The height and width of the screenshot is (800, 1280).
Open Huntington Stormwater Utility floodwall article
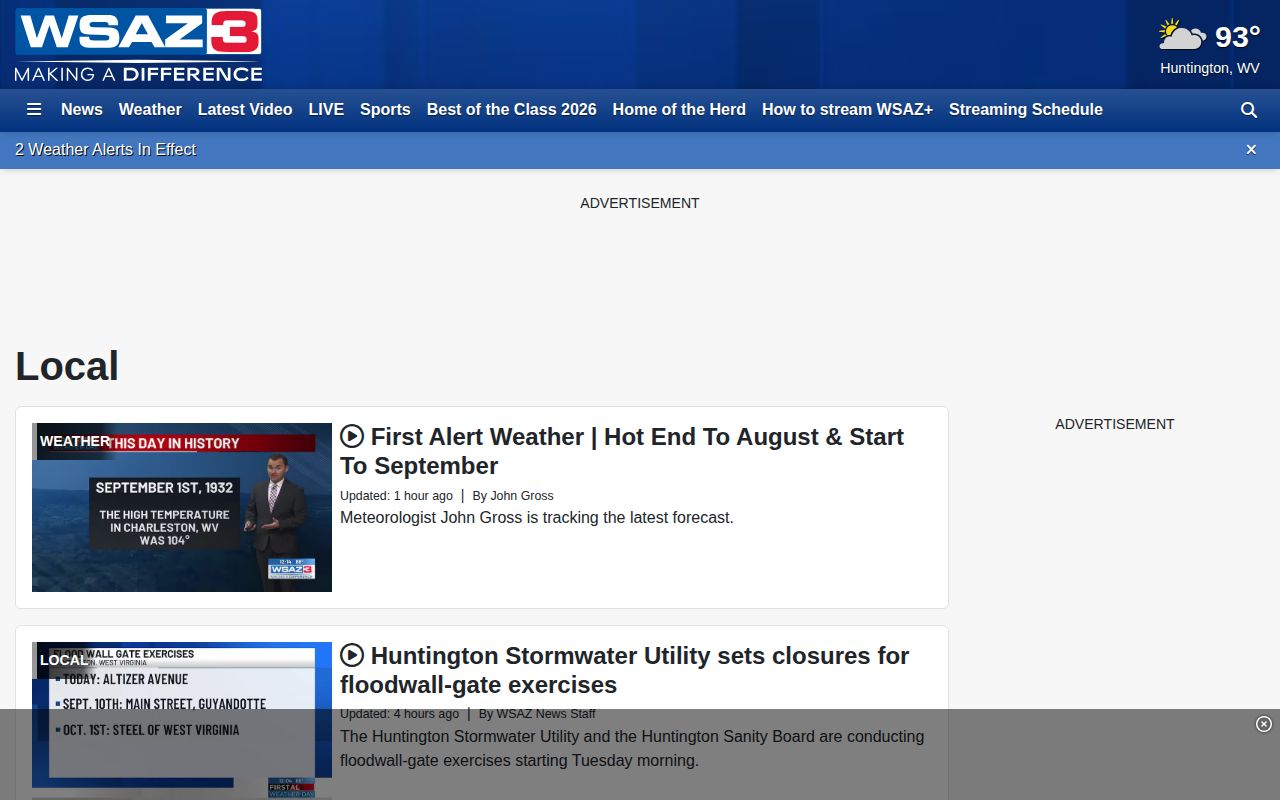pos(625,670)
